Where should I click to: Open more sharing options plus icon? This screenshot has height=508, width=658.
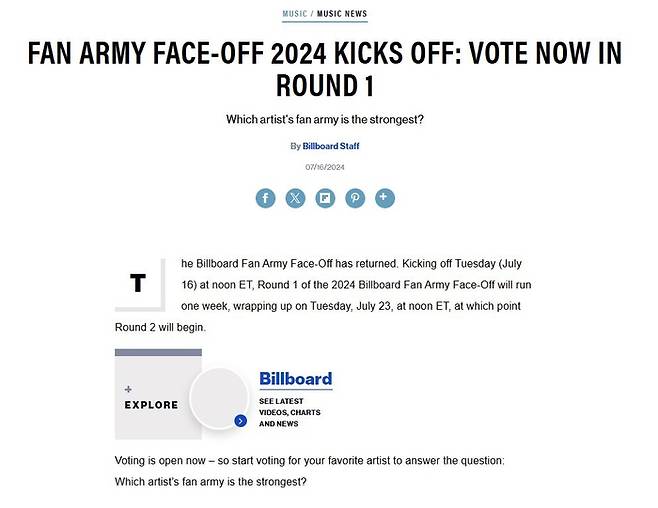(x=385, y=198)
